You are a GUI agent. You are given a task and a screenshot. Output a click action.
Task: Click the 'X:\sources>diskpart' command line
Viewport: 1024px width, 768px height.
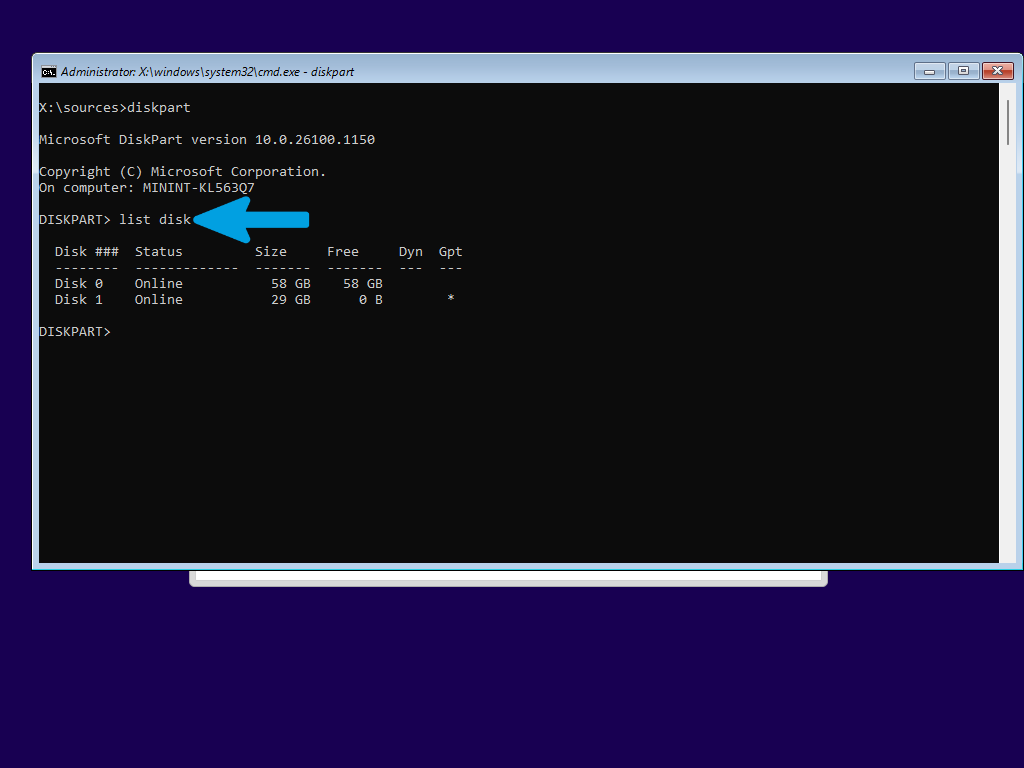click(115, 108)
